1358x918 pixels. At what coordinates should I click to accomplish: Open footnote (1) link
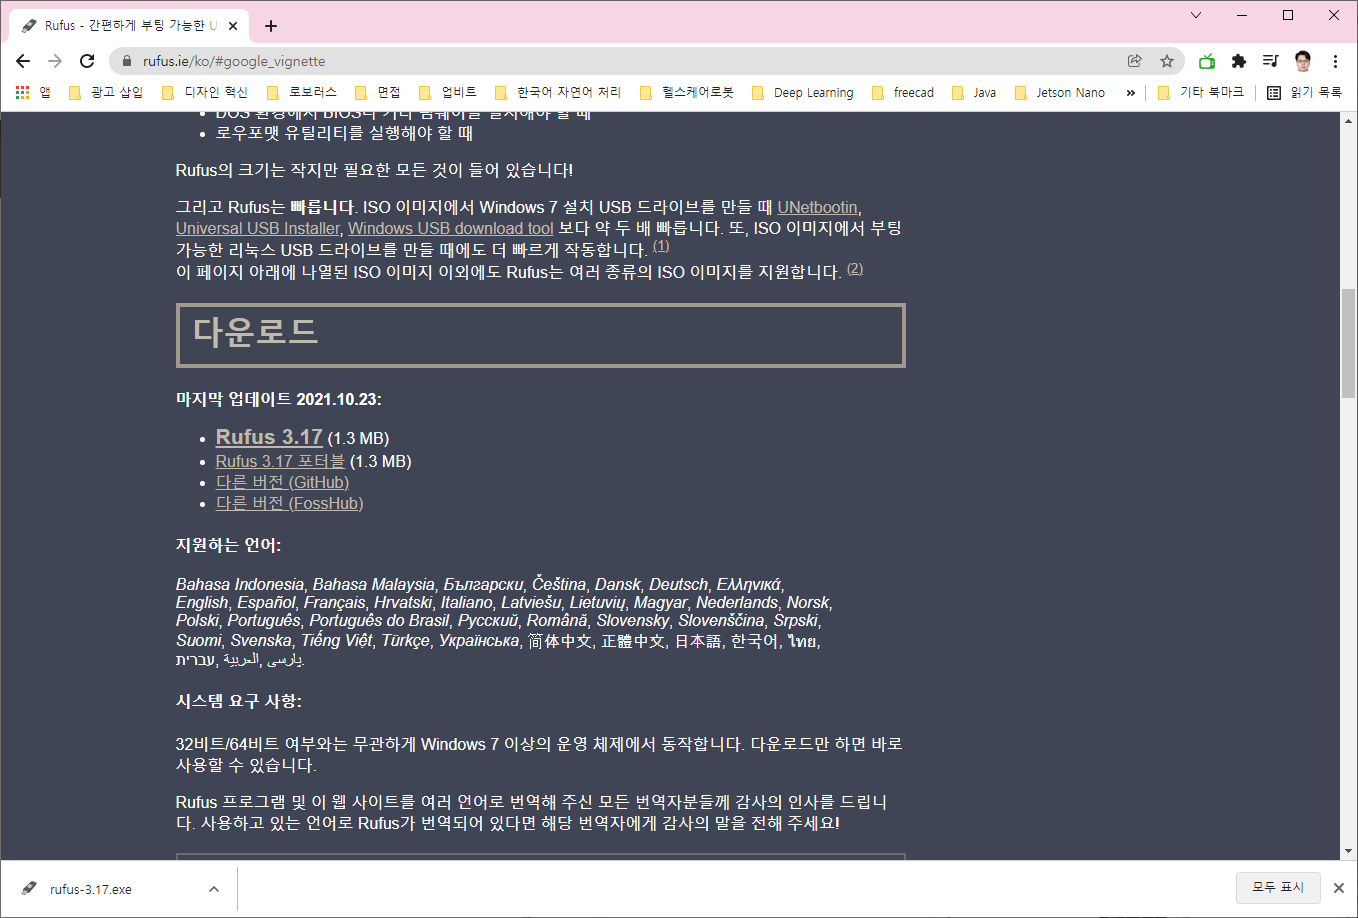click(x=661, y=246)
